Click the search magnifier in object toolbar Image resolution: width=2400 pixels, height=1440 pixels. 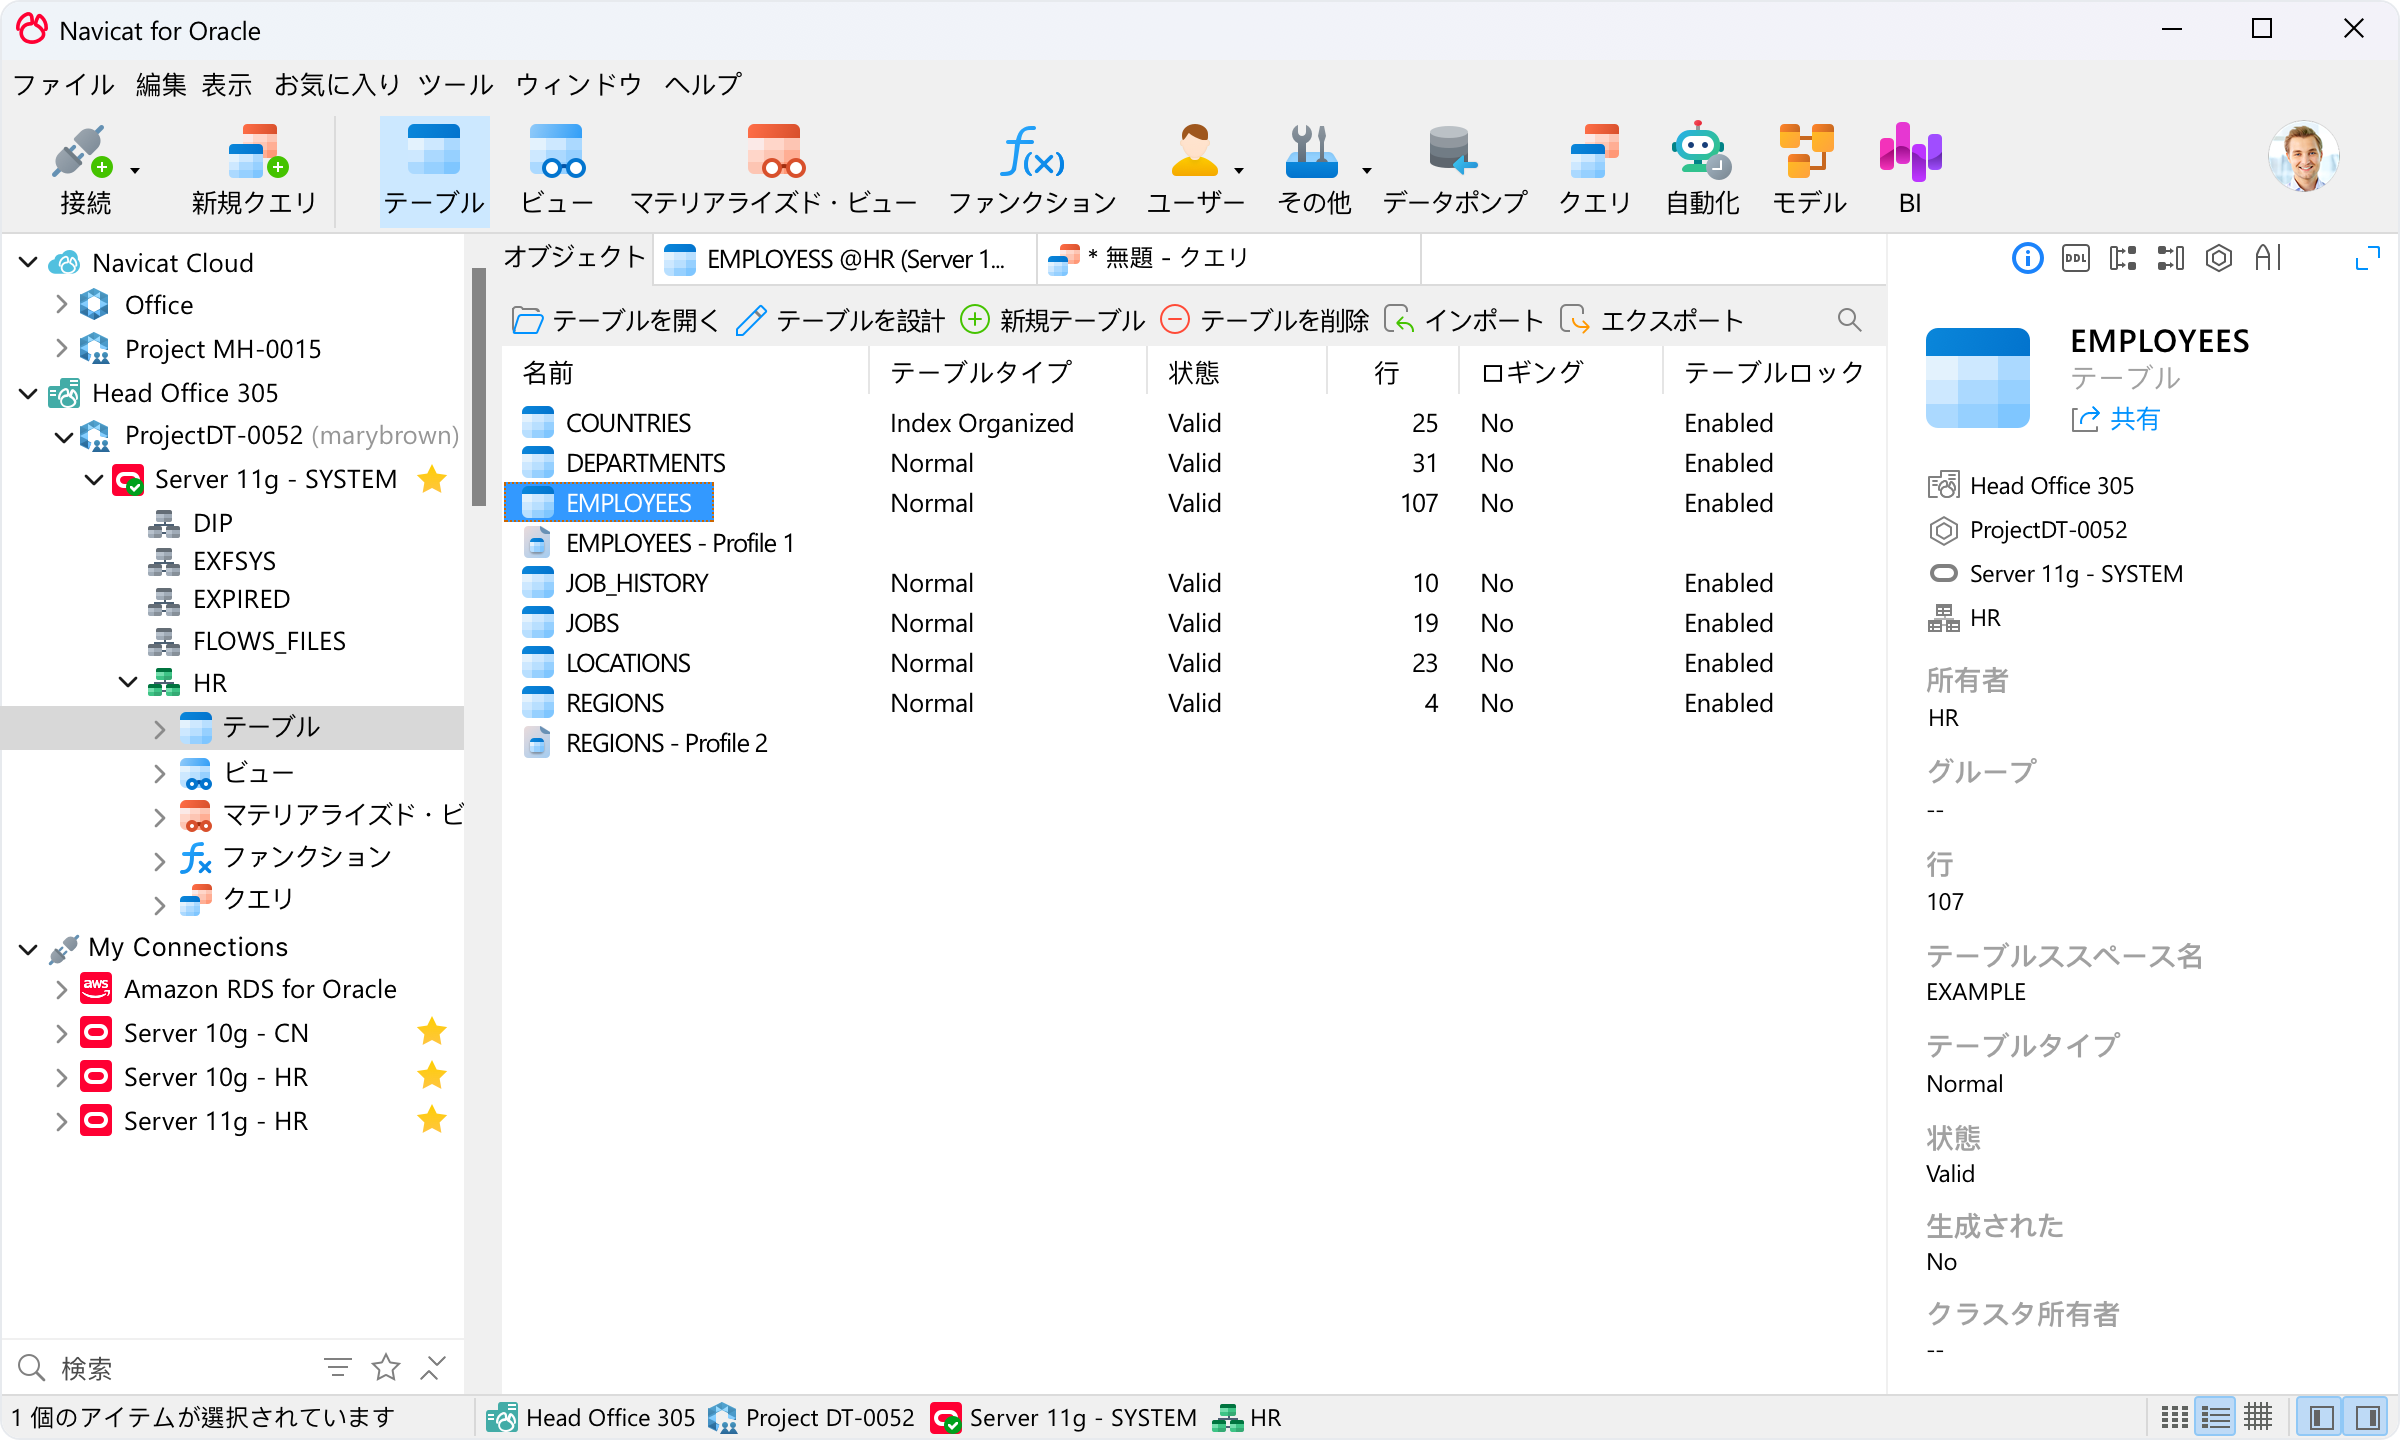[x=1849, y=320]
